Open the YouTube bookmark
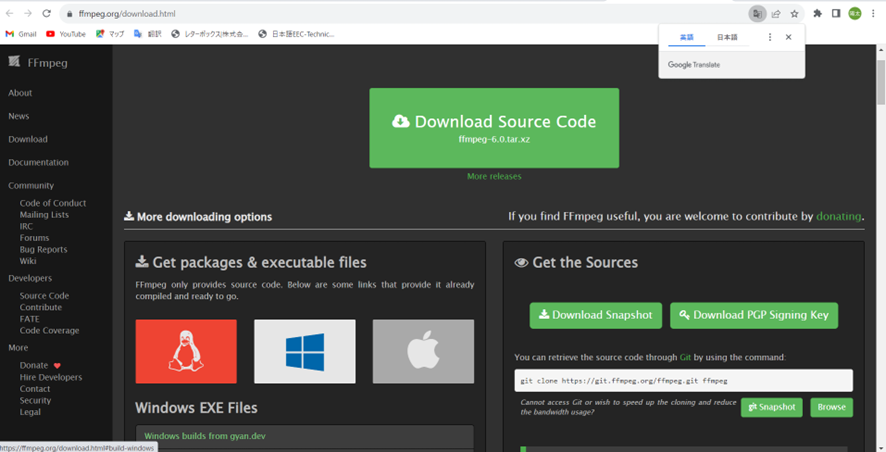This screenshot has width=886, height=452. pos(66,34)
